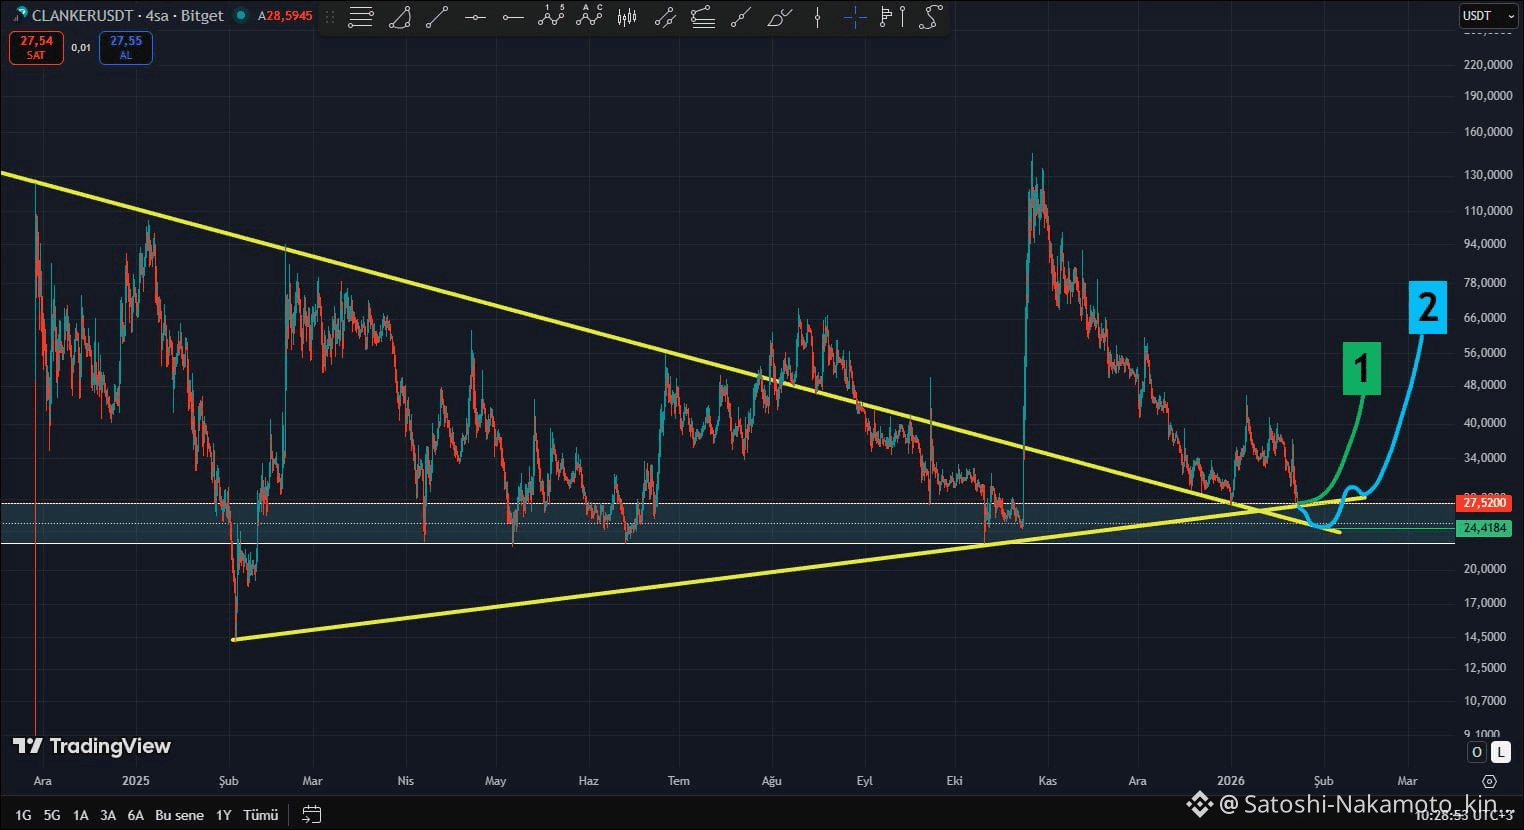Viewport: 1524px width, 830px height.
Task: Click the 66,0000 price axis label
Action: click(x=1487, y=318)
